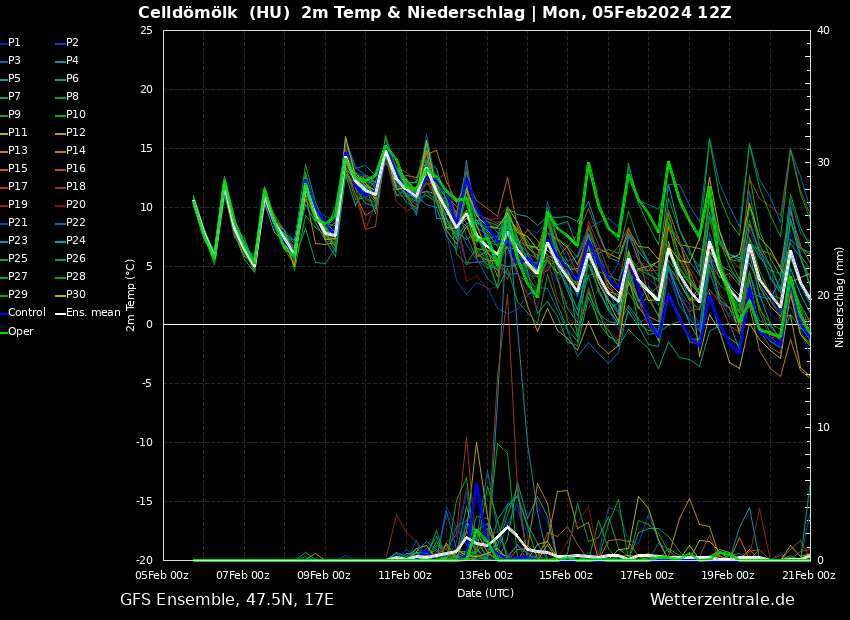This screenshot has height=620, width=850.
Task: Click the P16 legend label
Action: tap(75, 169)
